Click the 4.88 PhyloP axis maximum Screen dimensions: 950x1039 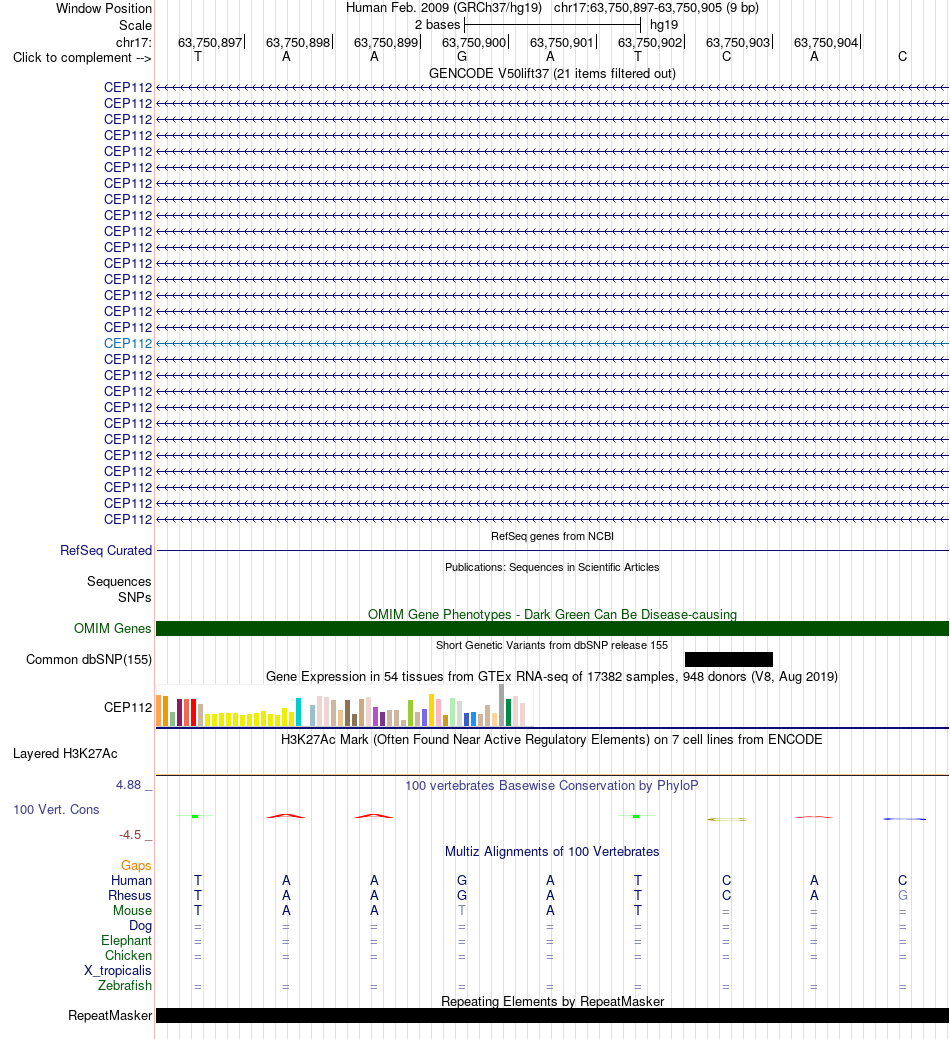tap(129, 785)
